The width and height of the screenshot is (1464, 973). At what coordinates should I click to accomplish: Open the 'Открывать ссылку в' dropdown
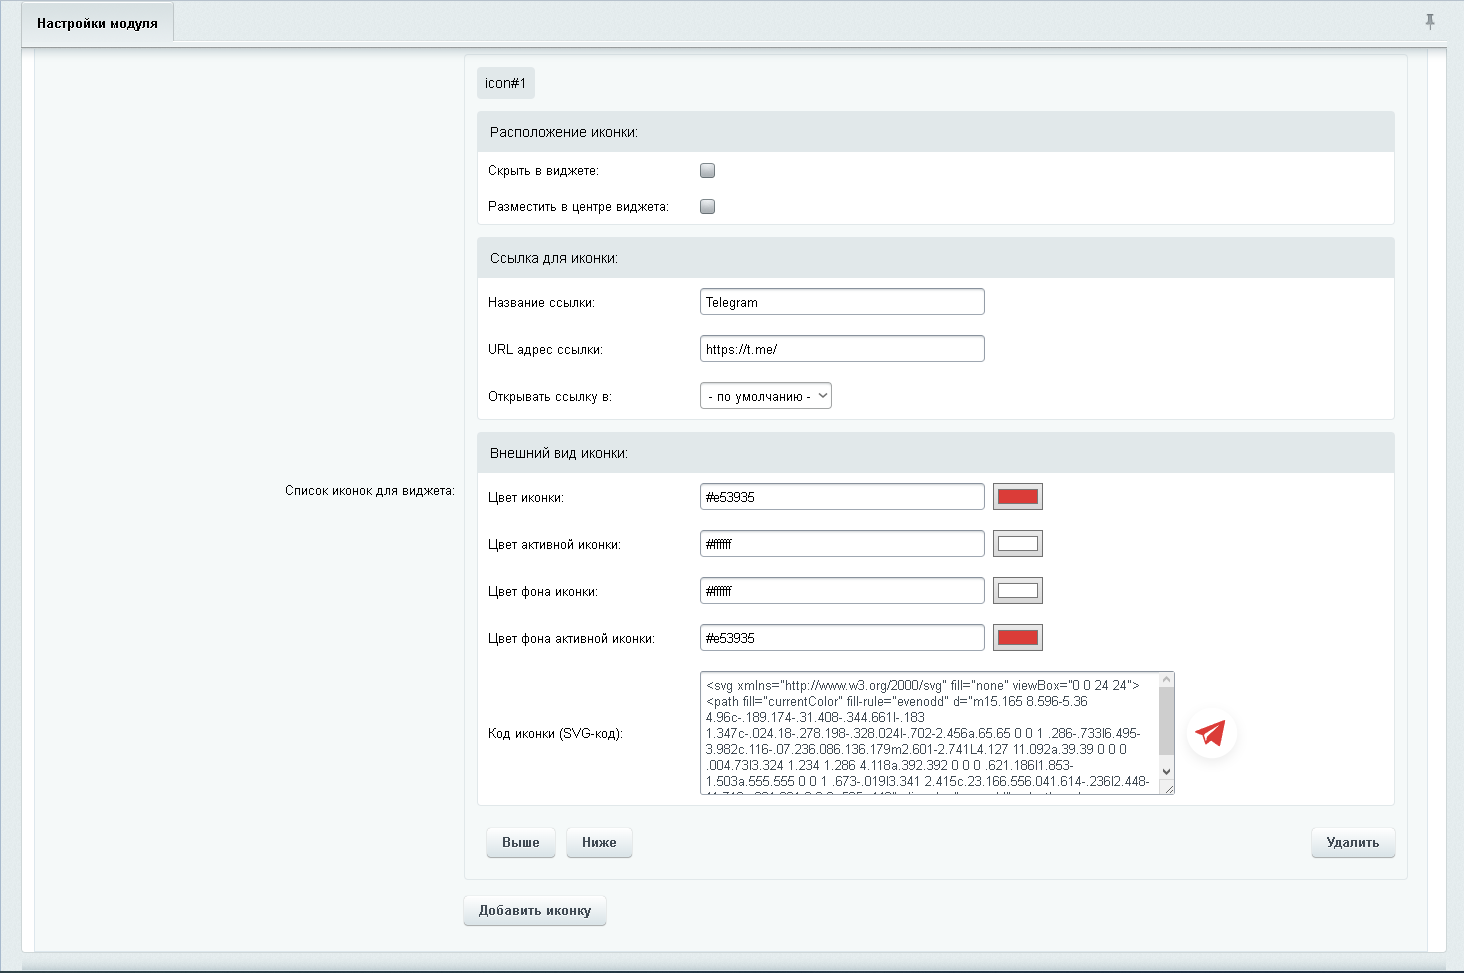(765, 396)
